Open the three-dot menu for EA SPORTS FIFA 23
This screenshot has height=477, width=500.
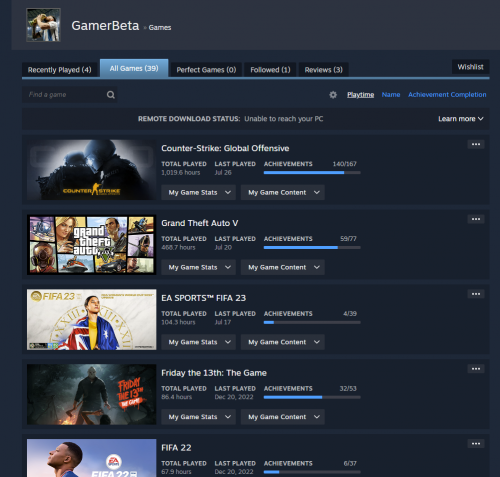(476, 294)
